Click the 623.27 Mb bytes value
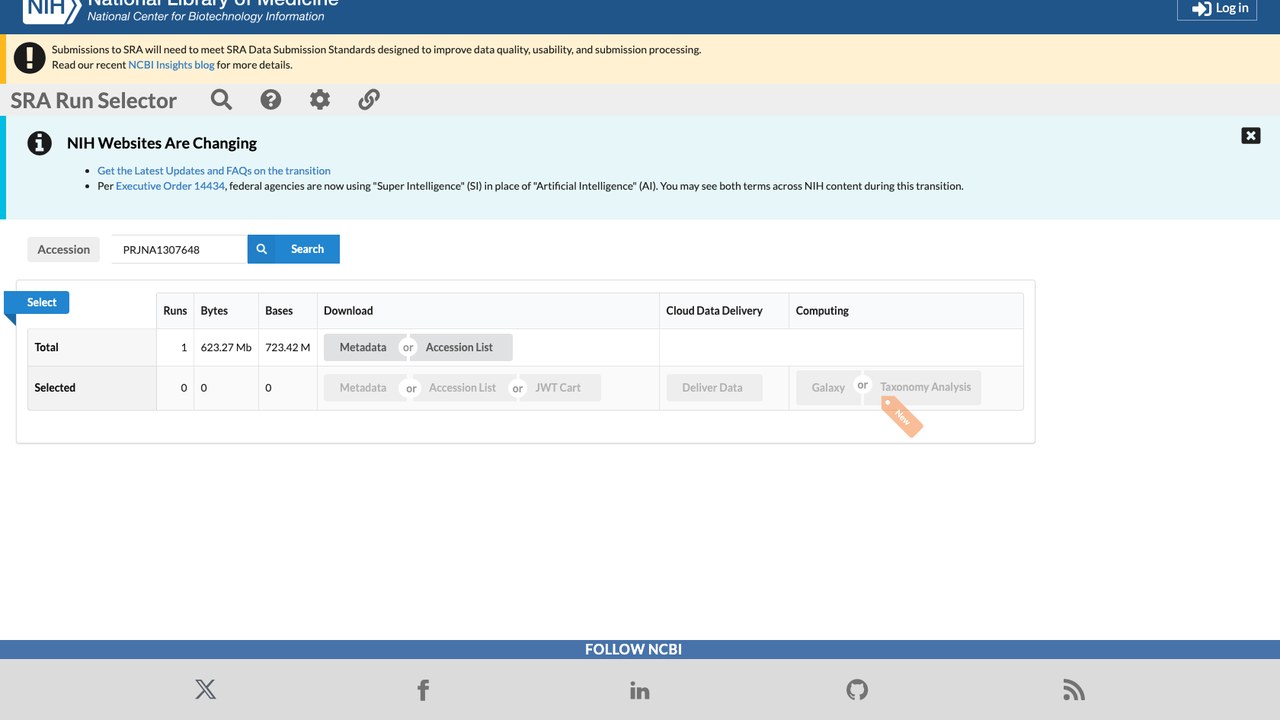The height and width of the screenshot is (720, 1280). click(x=226, y=348)
